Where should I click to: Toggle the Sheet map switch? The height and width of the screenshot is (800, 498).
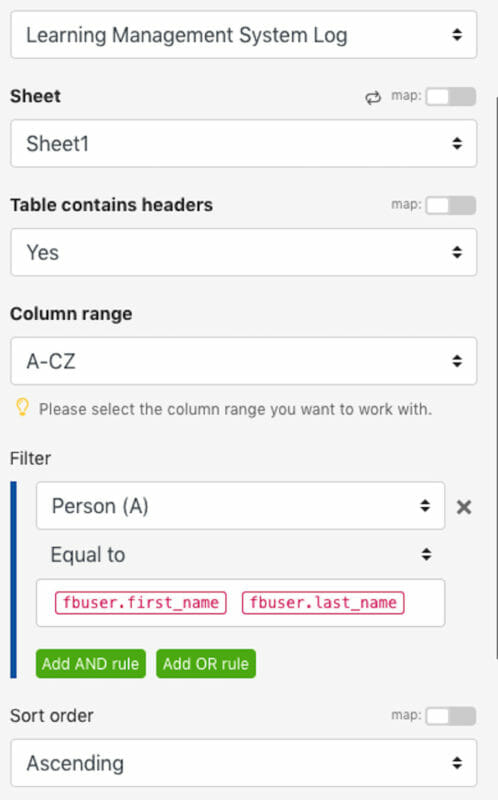coord(451,96)
